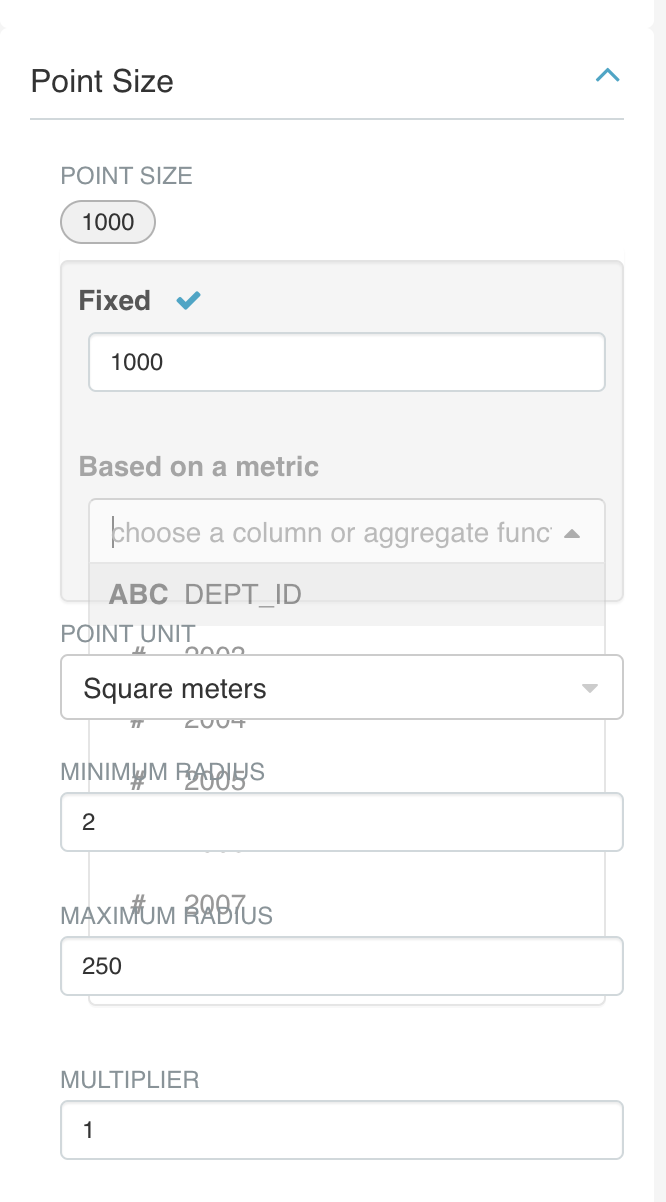Click the ABC type icon beside DEPT_ID
Image resolution: width=666 pixels, height=1202 pixels.
pyautogui.click(x=139, y=594)
